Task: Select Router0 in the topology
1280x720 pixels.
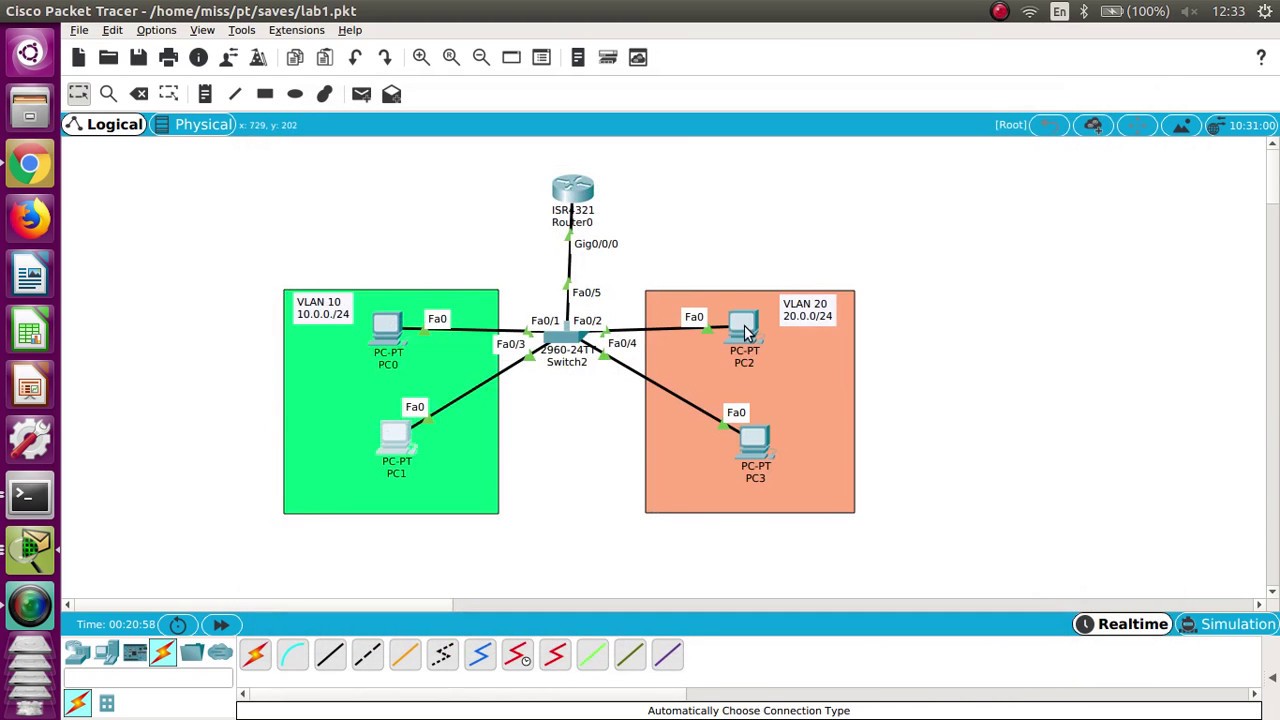Action: [x=572, y=189]
